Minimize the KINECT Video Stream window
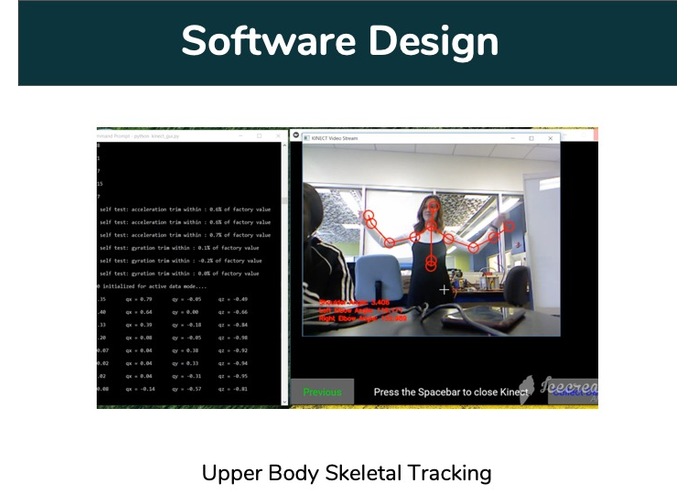Screen dimensions: 695x494 point(513,138)
